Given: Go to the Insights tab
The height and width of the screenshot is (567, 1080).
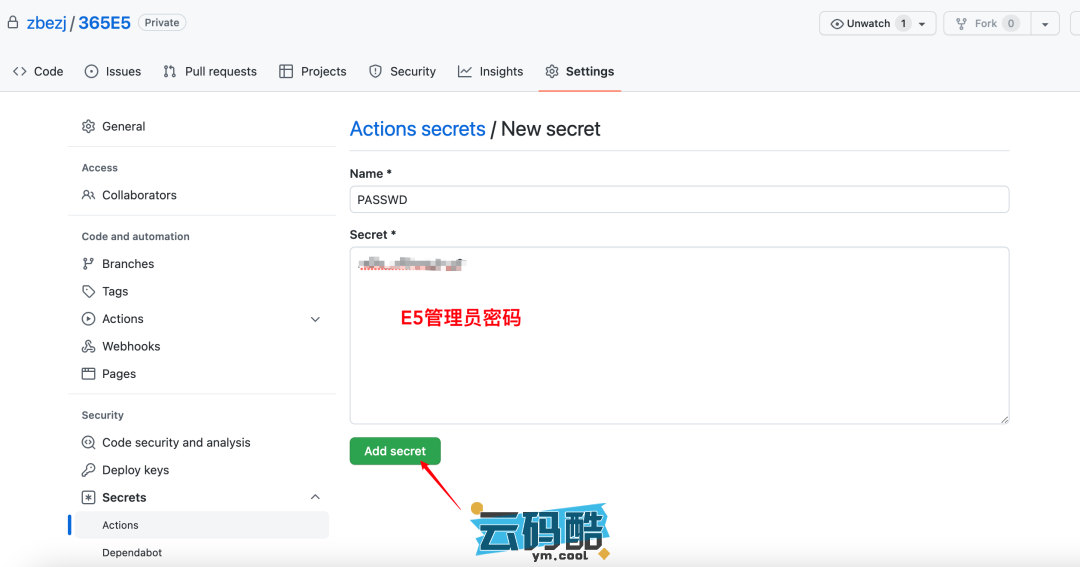Looking at the screenshot, I should tap(490, 72).
